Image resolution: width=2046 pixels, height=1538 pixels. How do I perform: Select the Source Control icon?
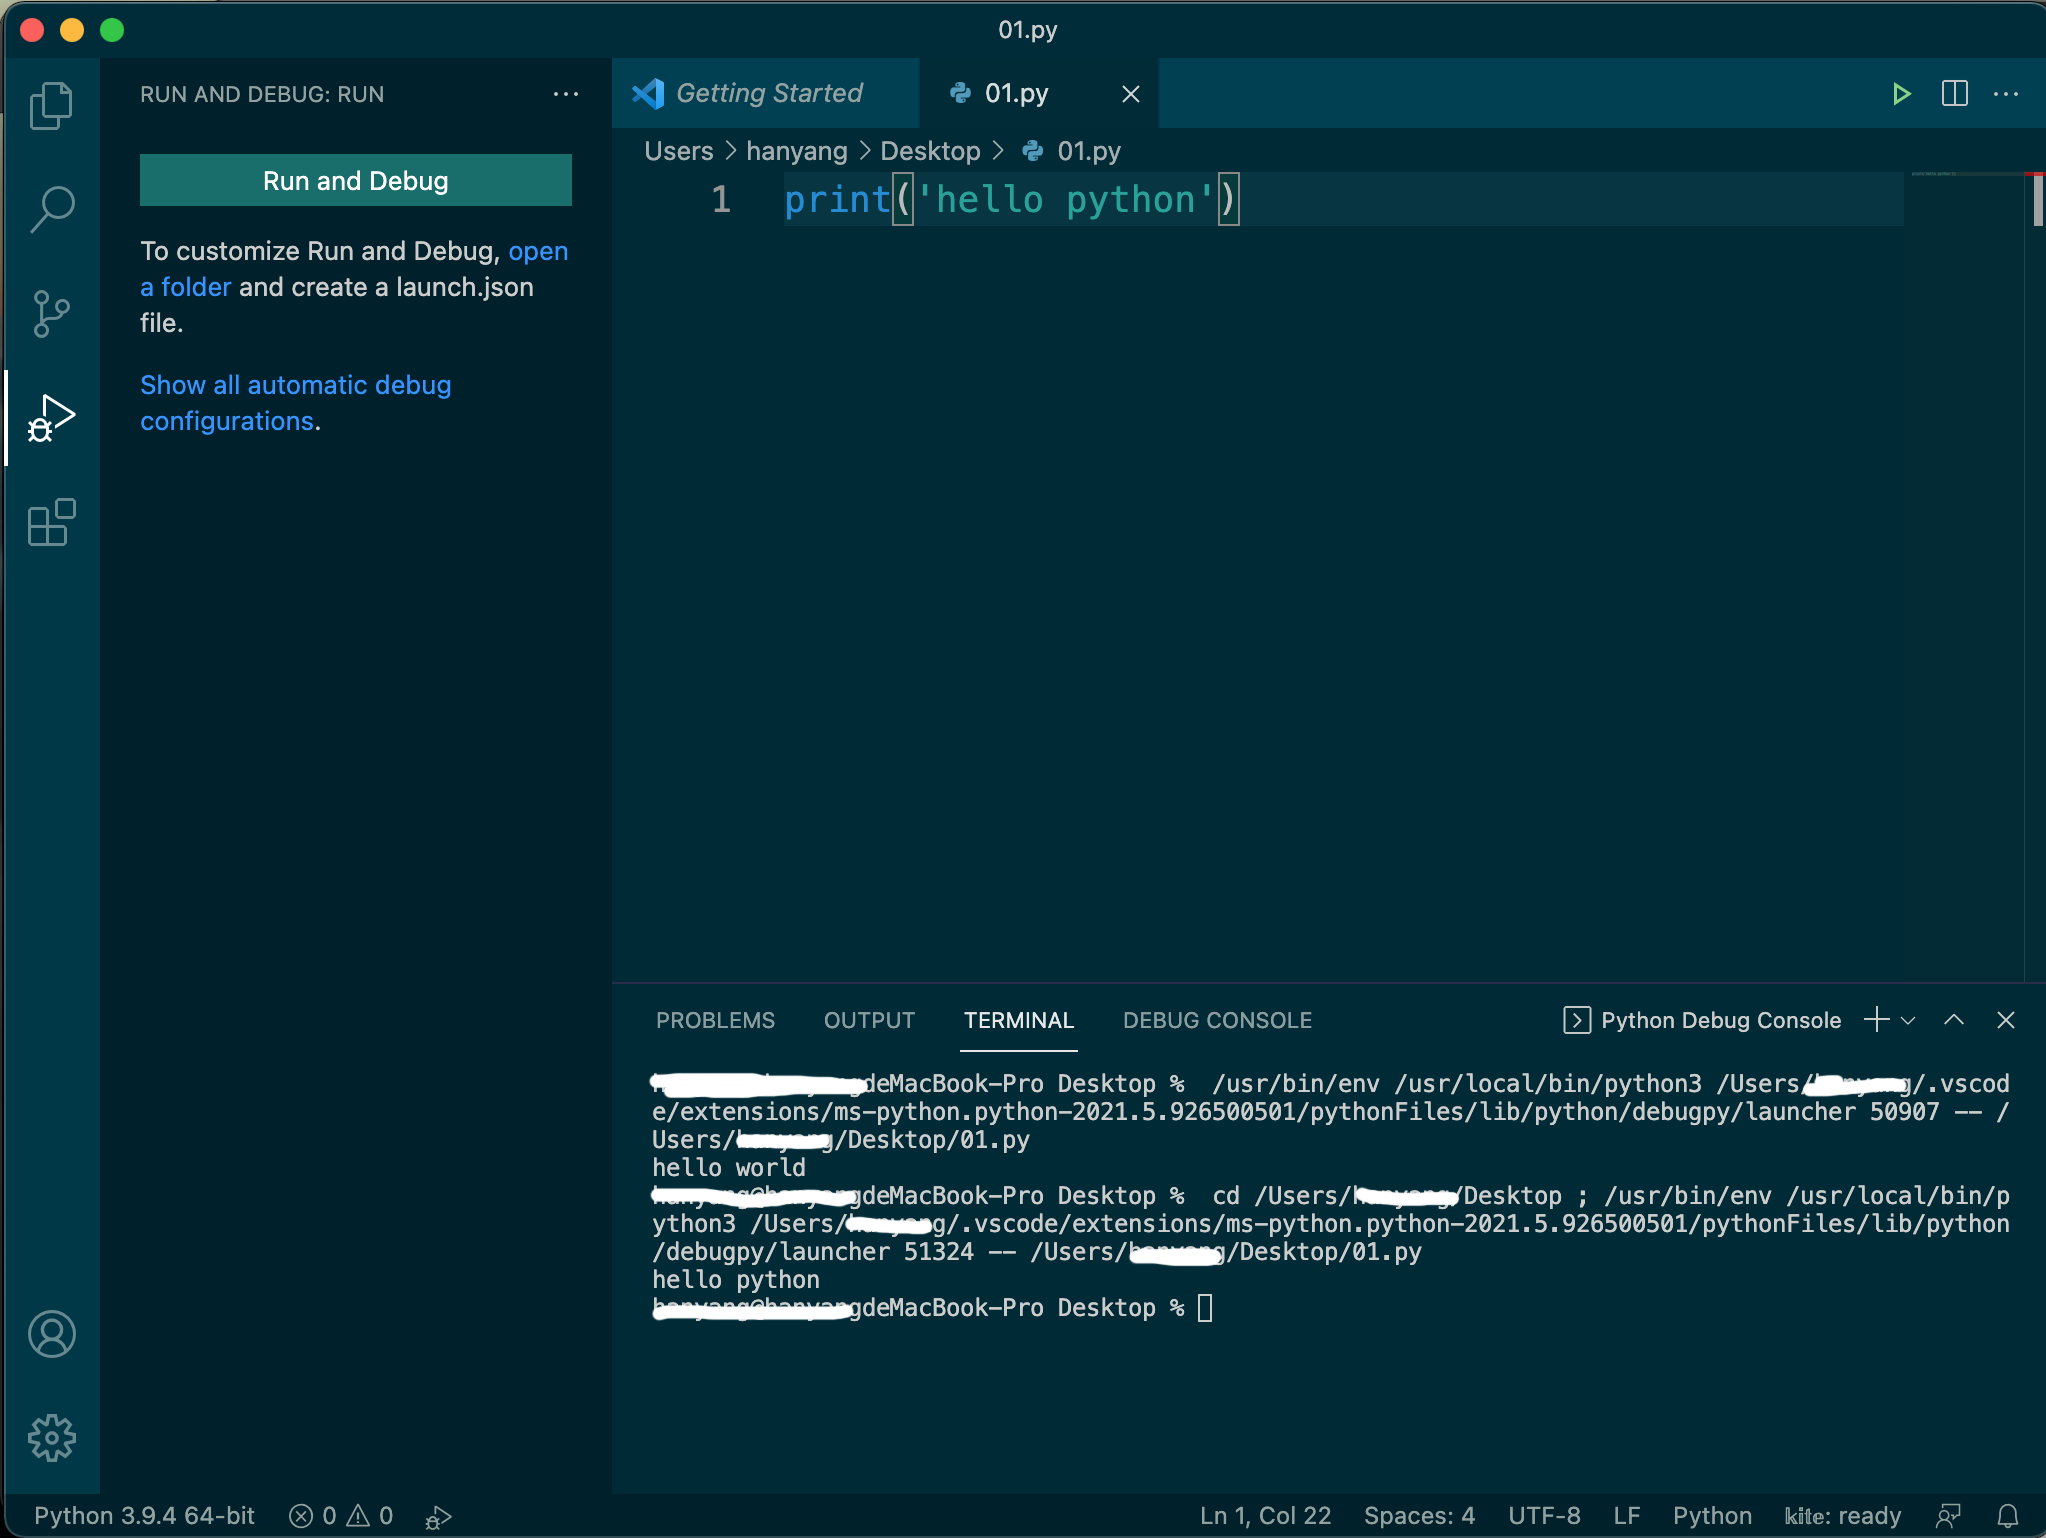(x=52, y=312)
